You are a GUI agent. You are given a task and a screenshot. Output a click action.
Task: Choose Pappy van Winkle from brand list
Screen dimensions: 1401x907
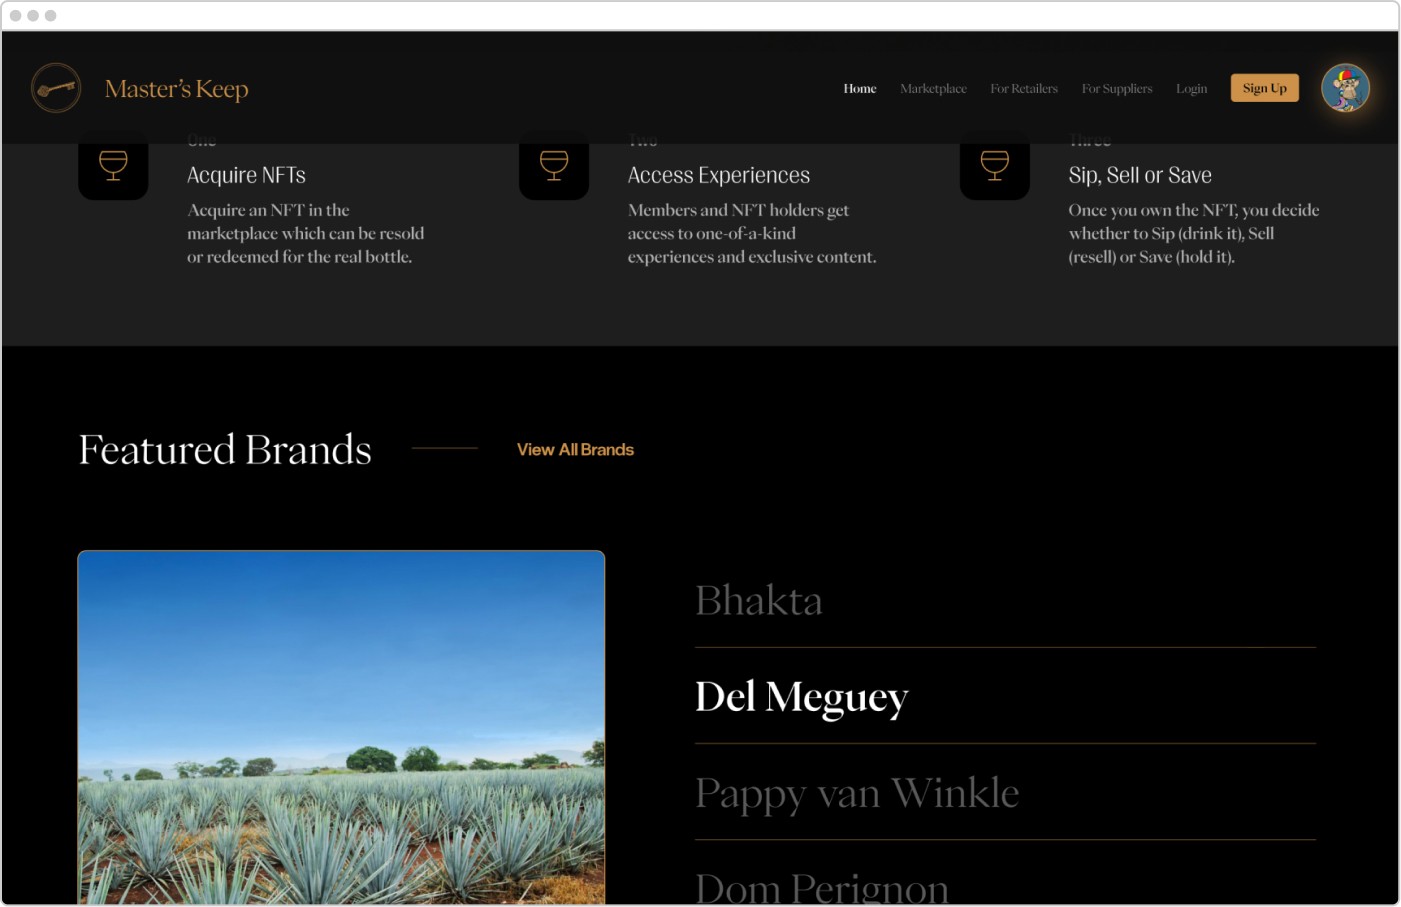point(857,793)
